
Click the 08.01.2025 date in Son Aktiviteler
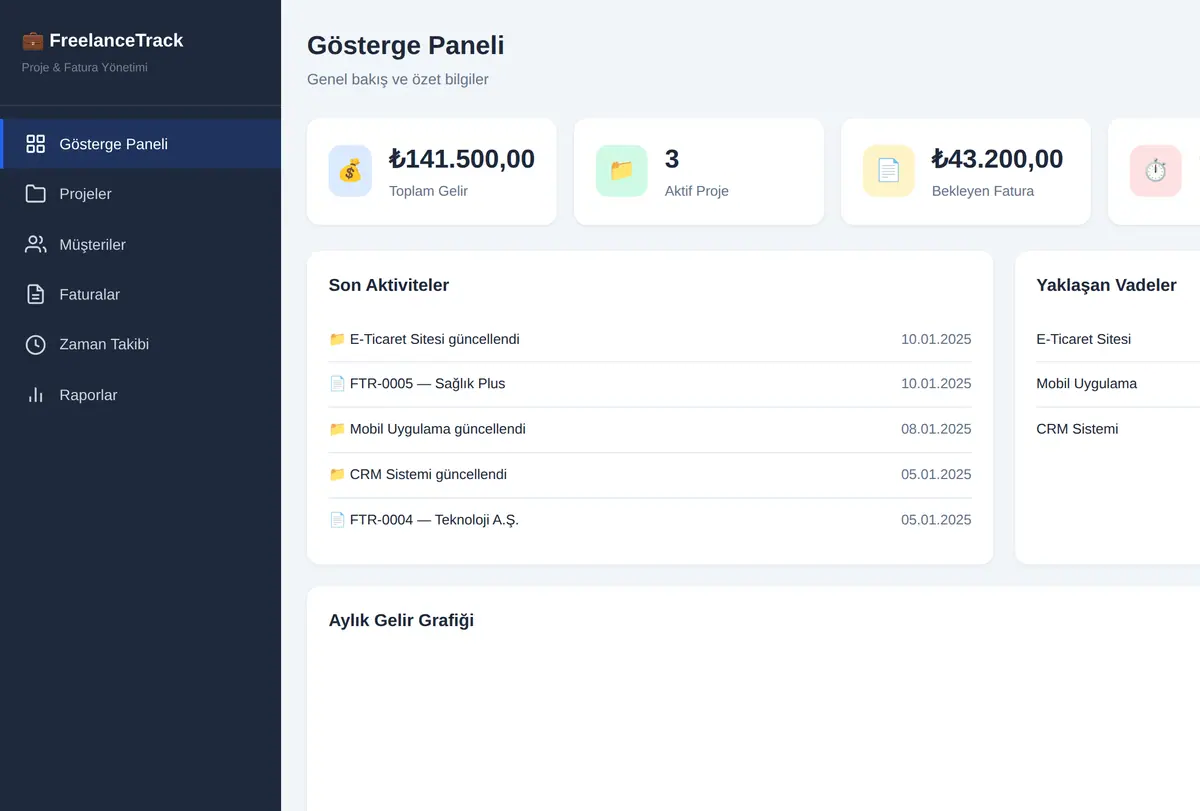coord(936,429)
